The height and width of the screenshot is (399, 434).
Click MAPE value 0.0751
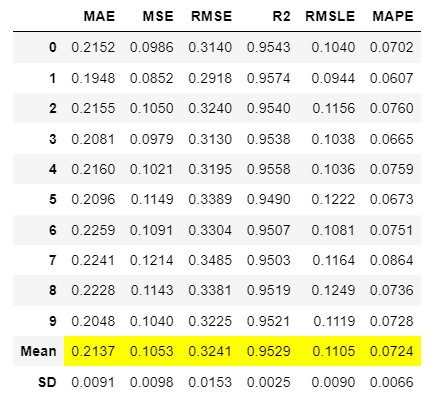point(392,230)
